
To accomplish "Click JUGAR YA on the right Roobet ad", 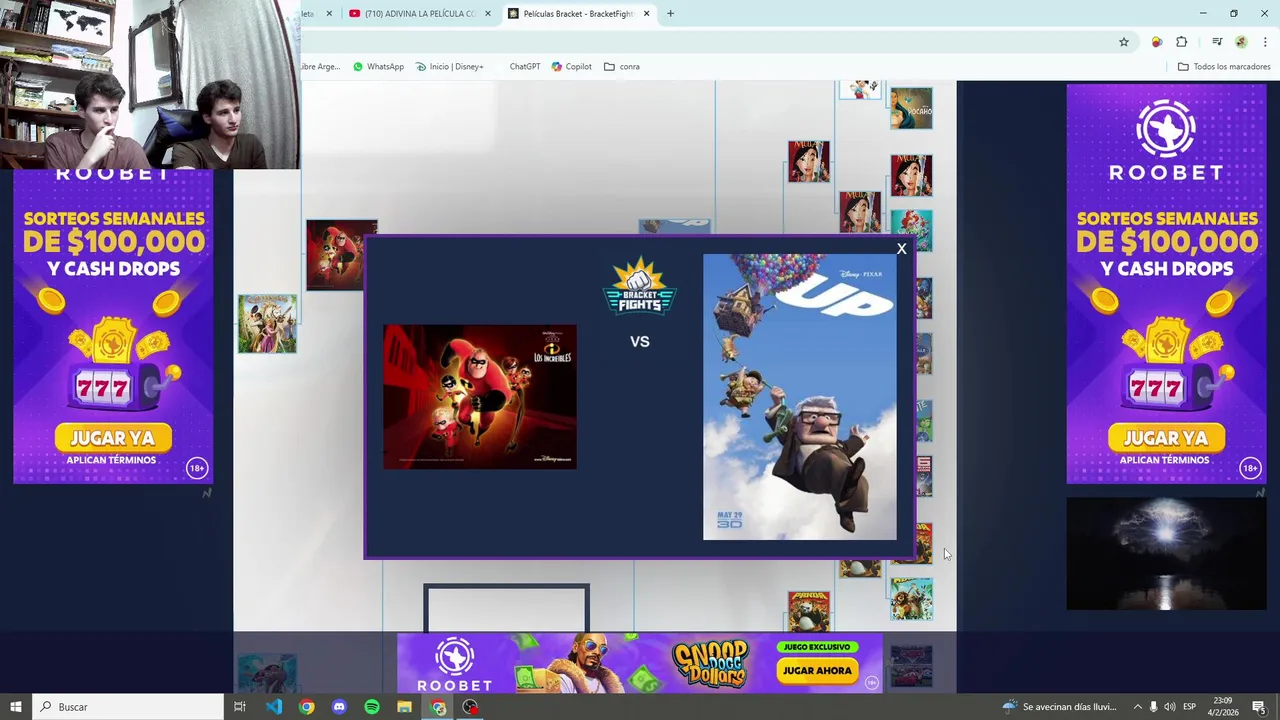I will 1166,438.
